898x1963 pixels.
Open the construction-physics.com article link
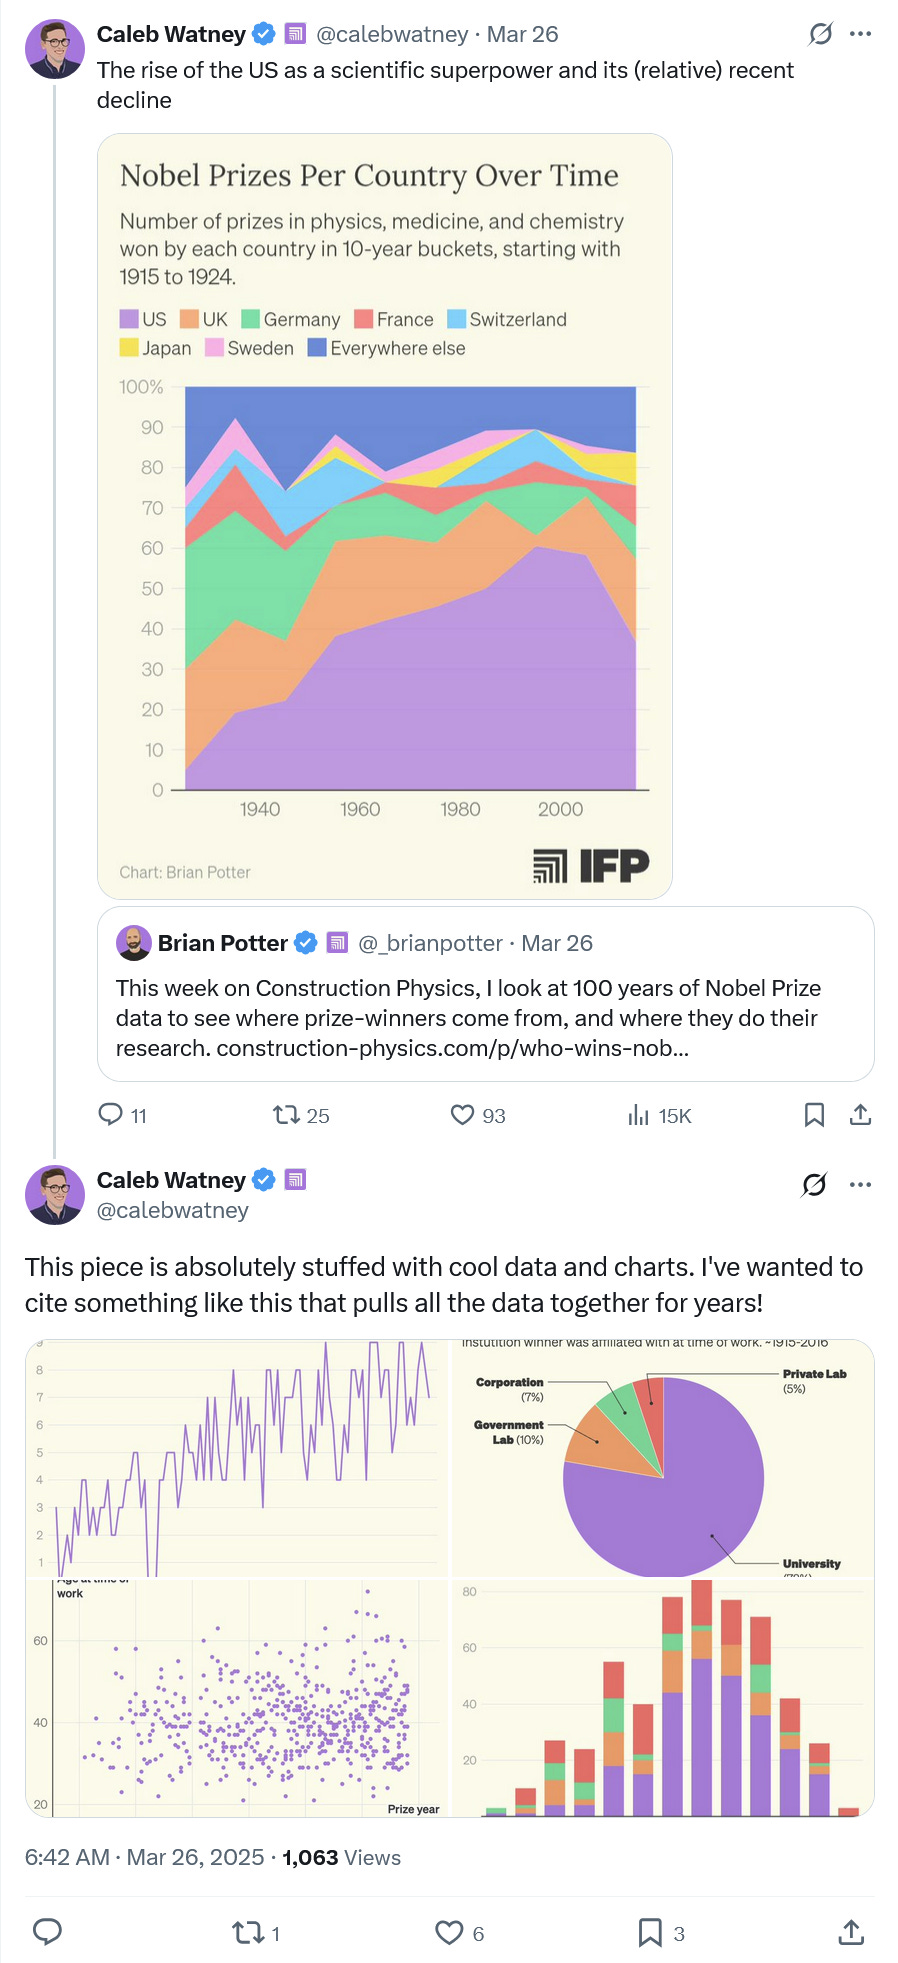tap(452, 1048)
